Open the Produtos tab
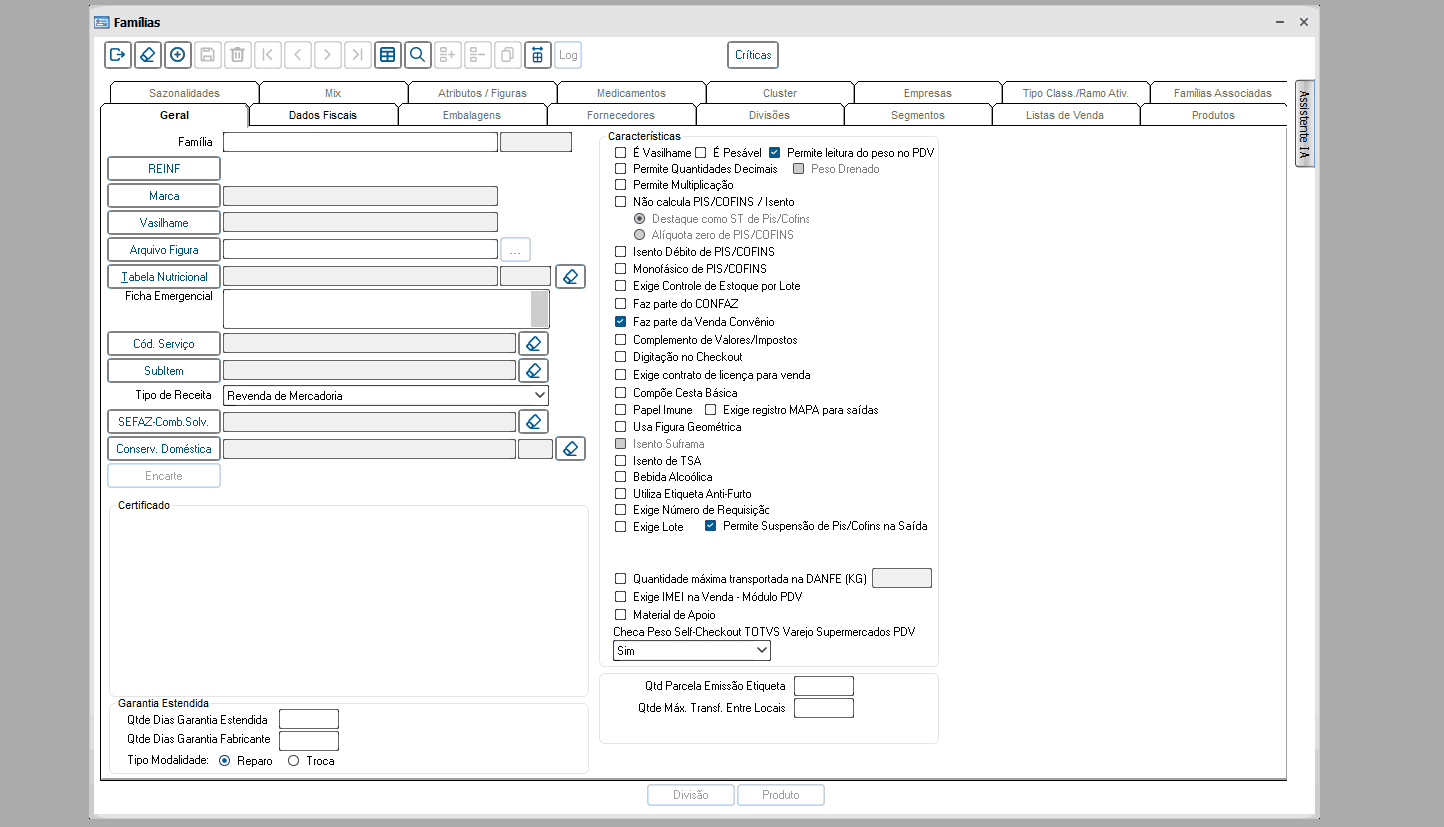The image size is (1444, 827). 1213,115
